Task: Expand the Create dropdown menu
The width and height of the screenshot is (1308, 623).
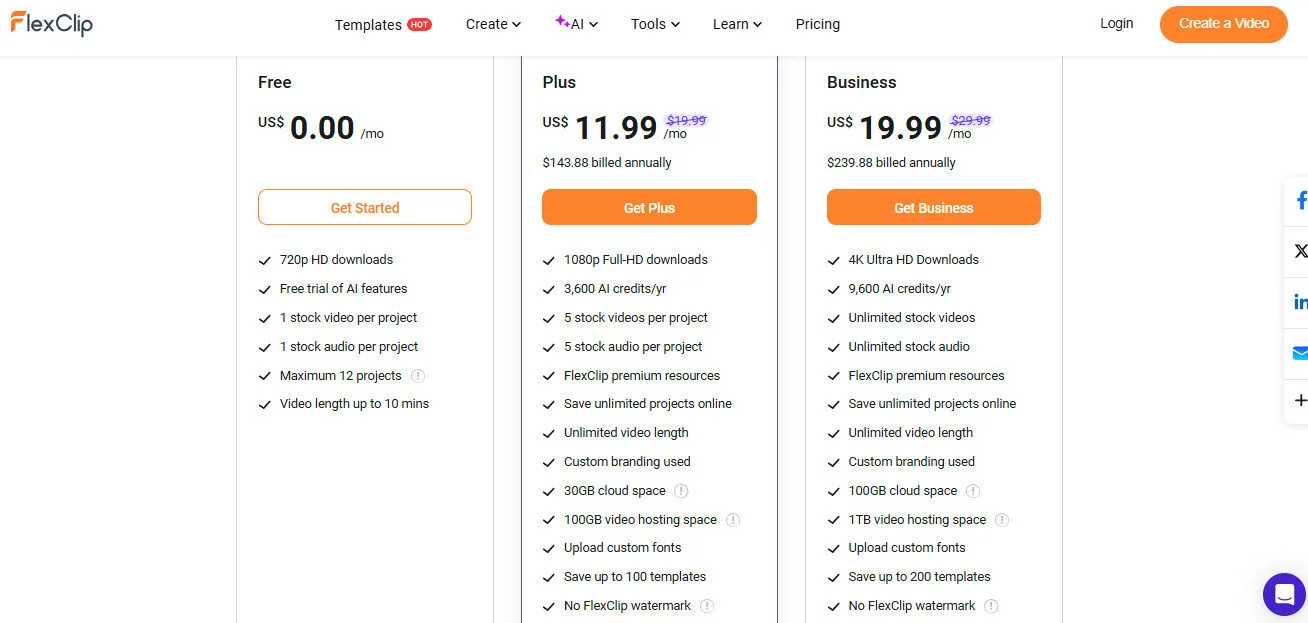Action: tap(493, 23)
